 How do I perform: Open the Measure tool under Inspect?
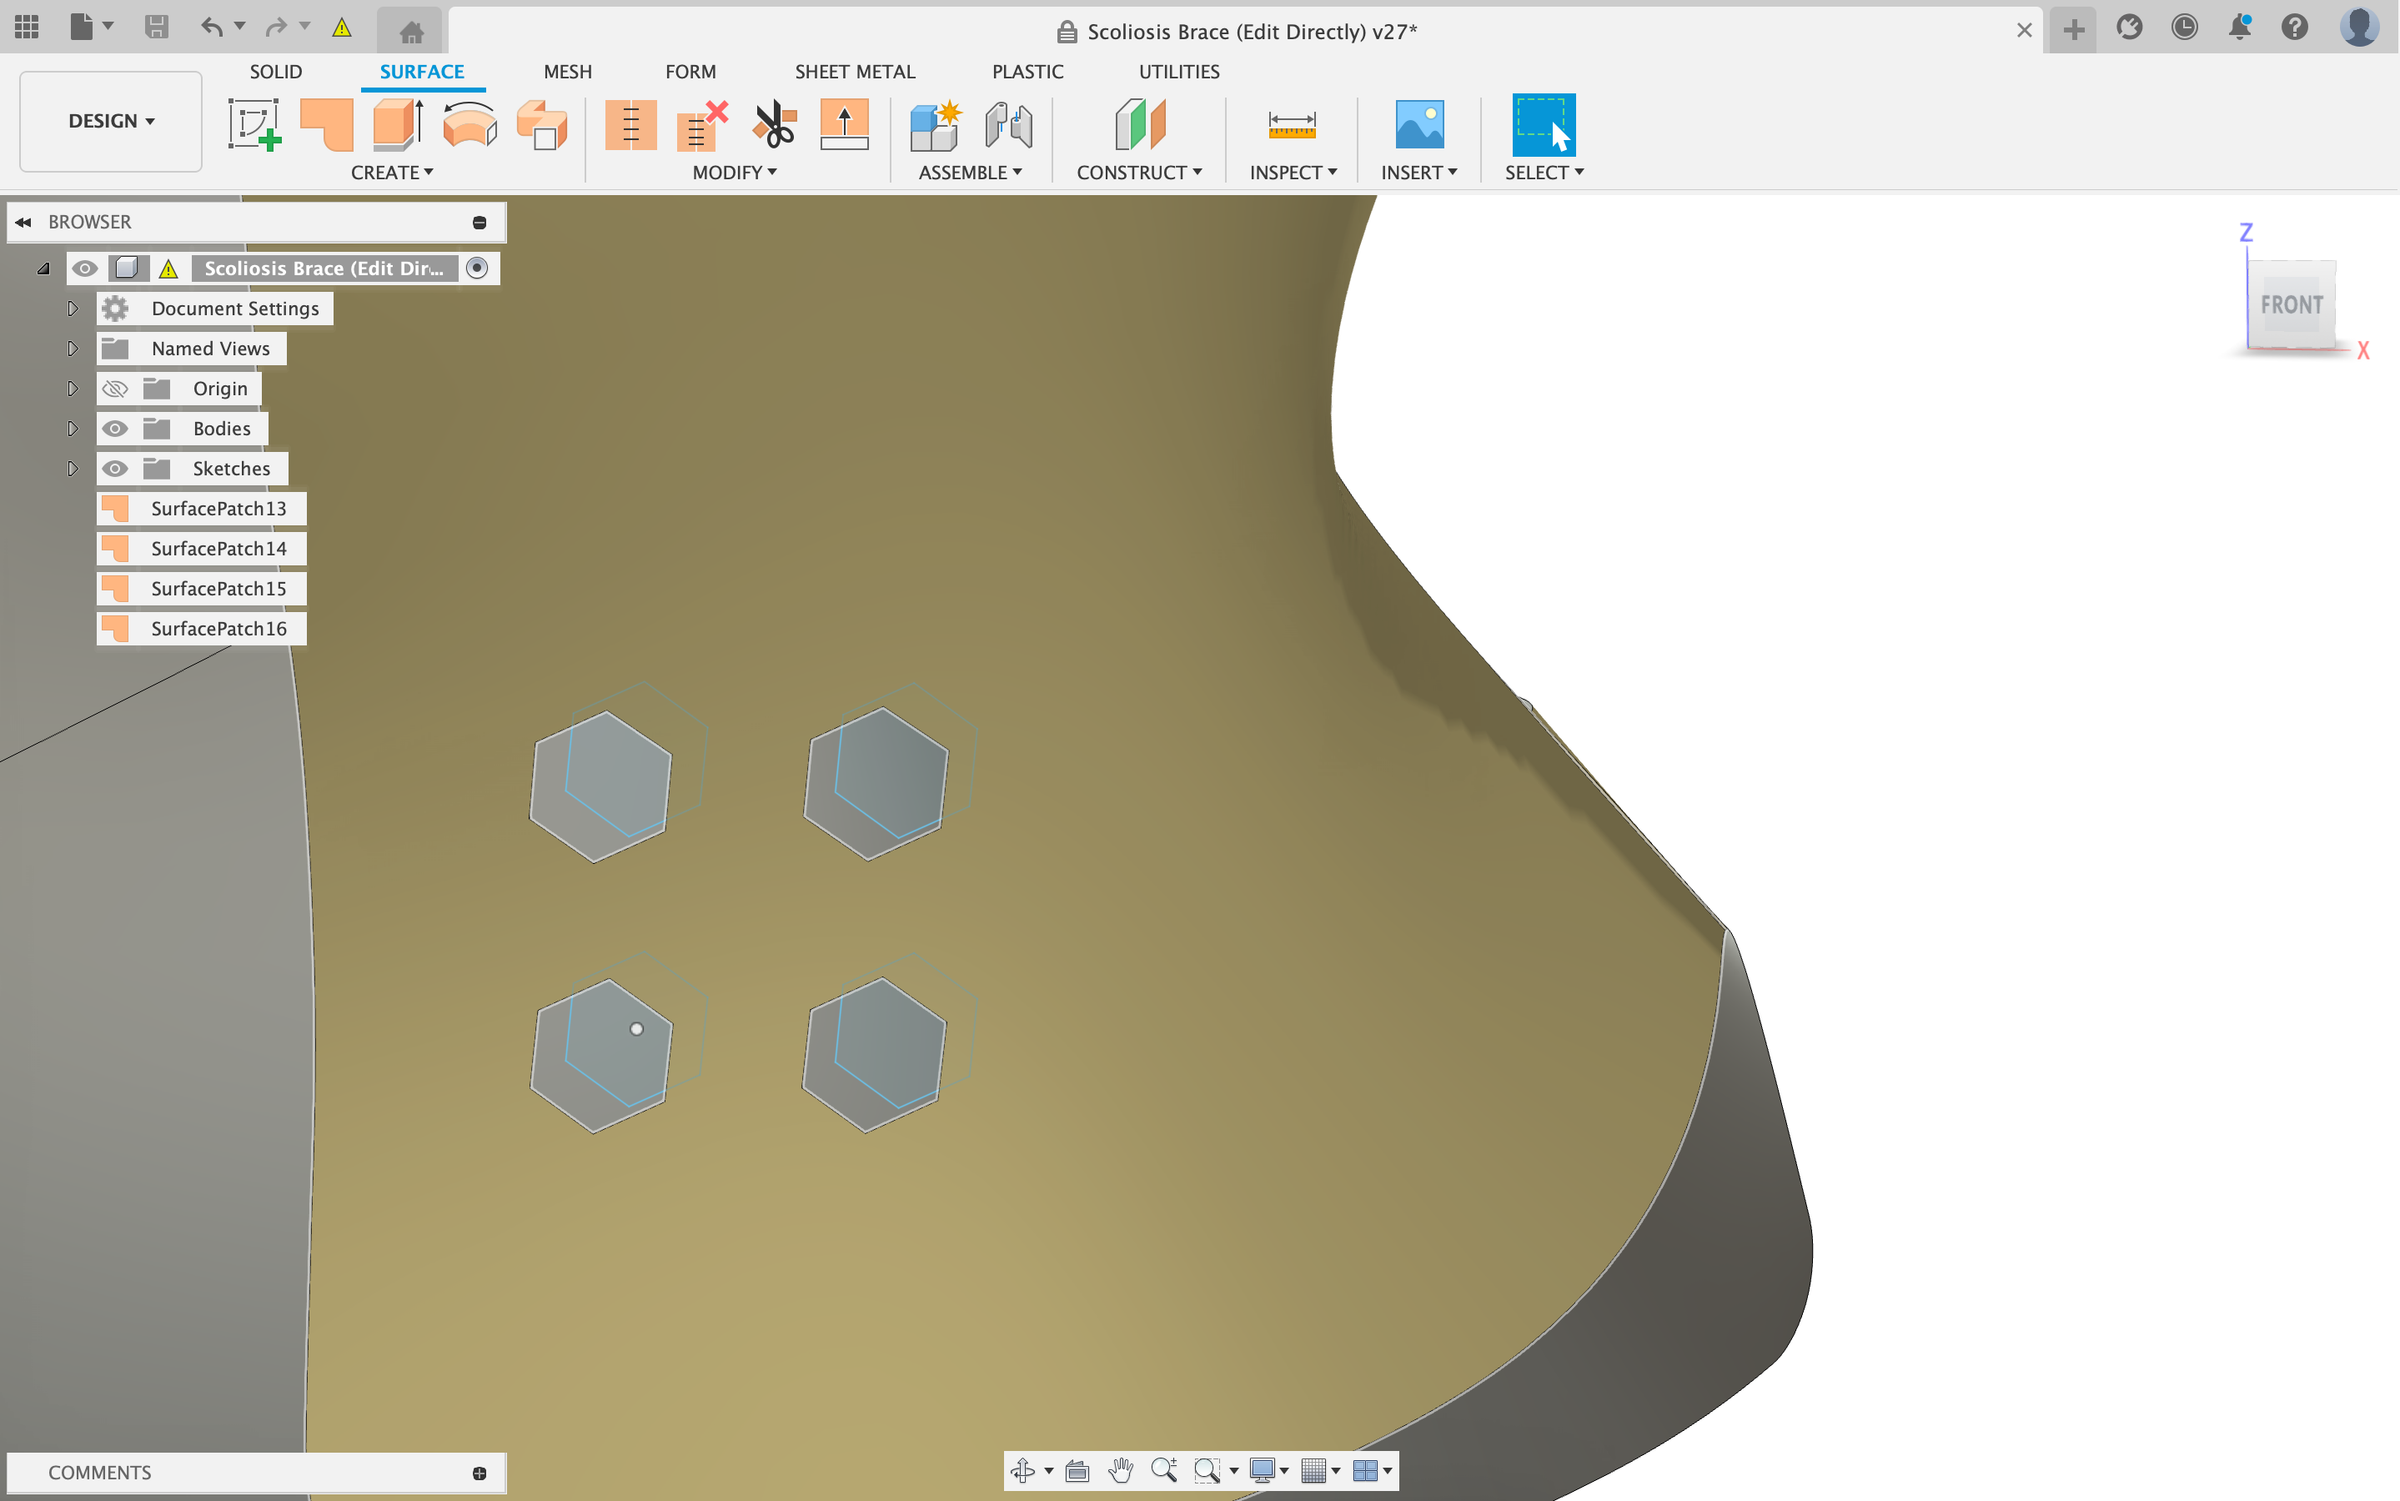(1291, 124)
